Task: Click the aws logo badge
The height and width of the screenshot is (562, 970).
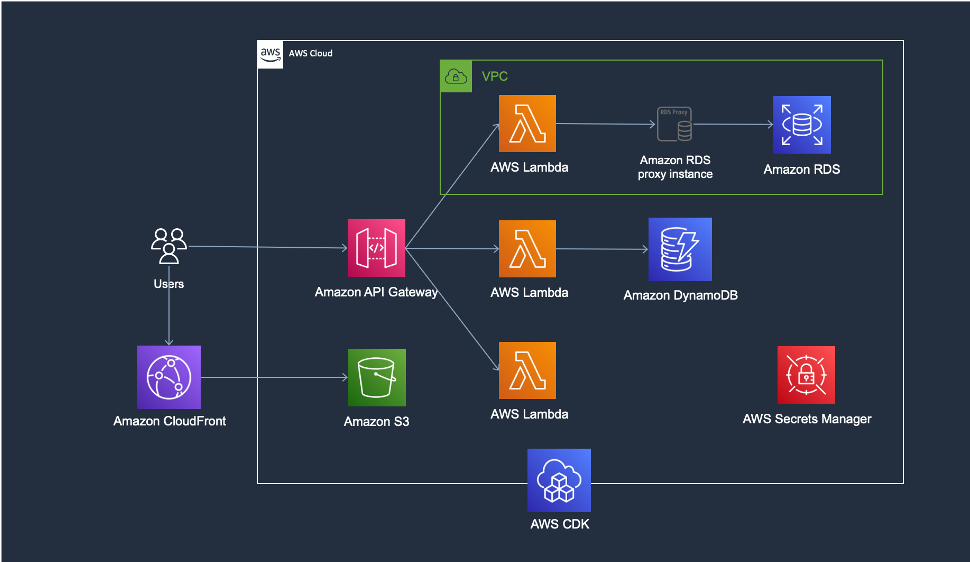Action: pyautogui.click(x=270, y=54)
